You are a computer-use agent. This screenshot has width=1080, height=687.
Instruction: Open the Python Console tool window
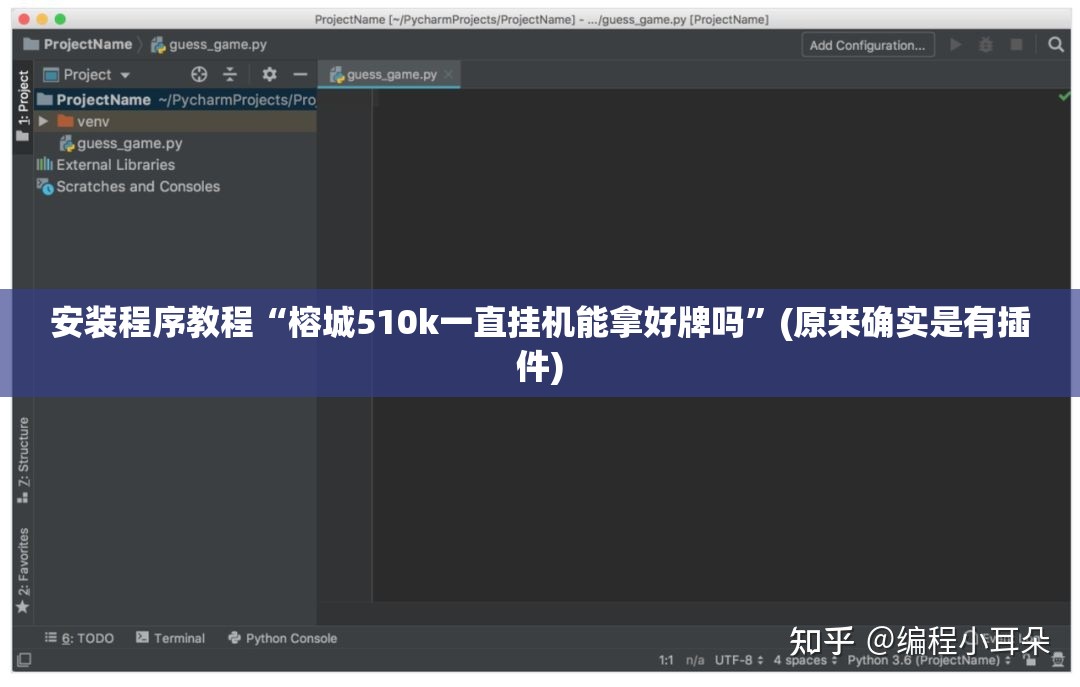(x=282, y=638)
